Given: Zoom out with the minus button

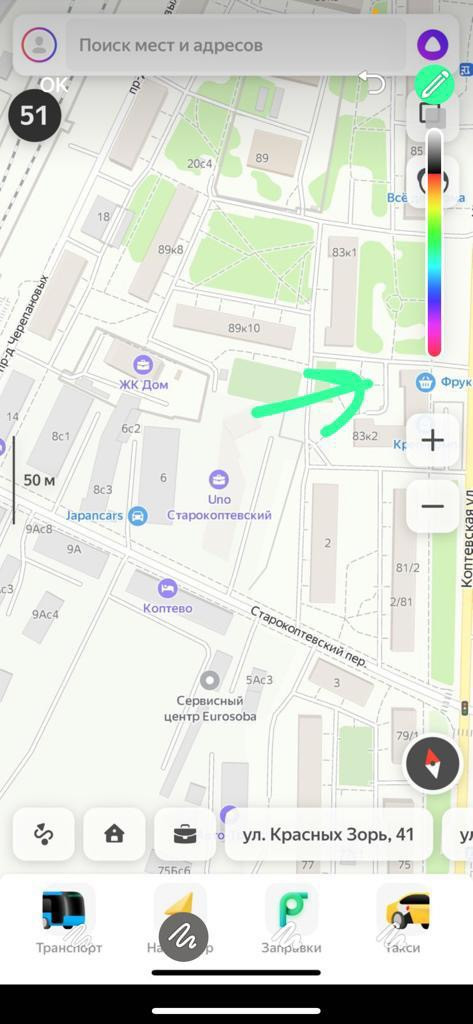Looking at the screenshot, I should pos(432,506).
